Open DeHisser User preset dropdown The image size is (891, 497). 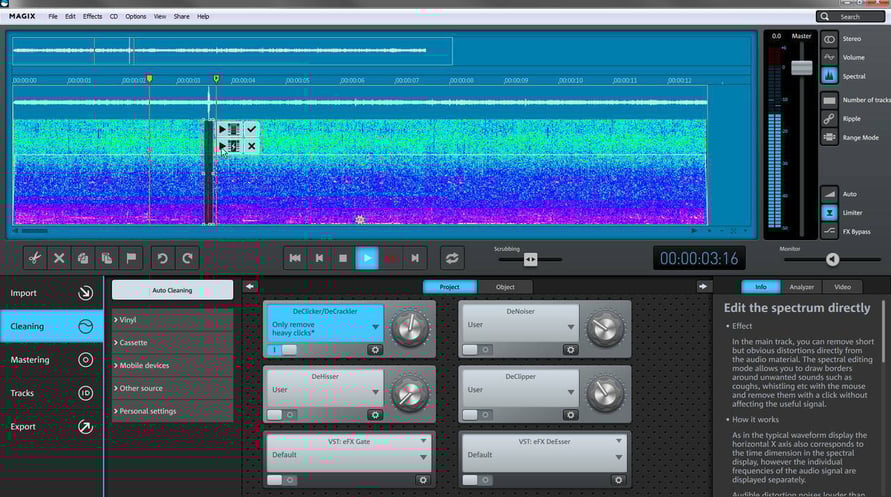tap(376, 392)
